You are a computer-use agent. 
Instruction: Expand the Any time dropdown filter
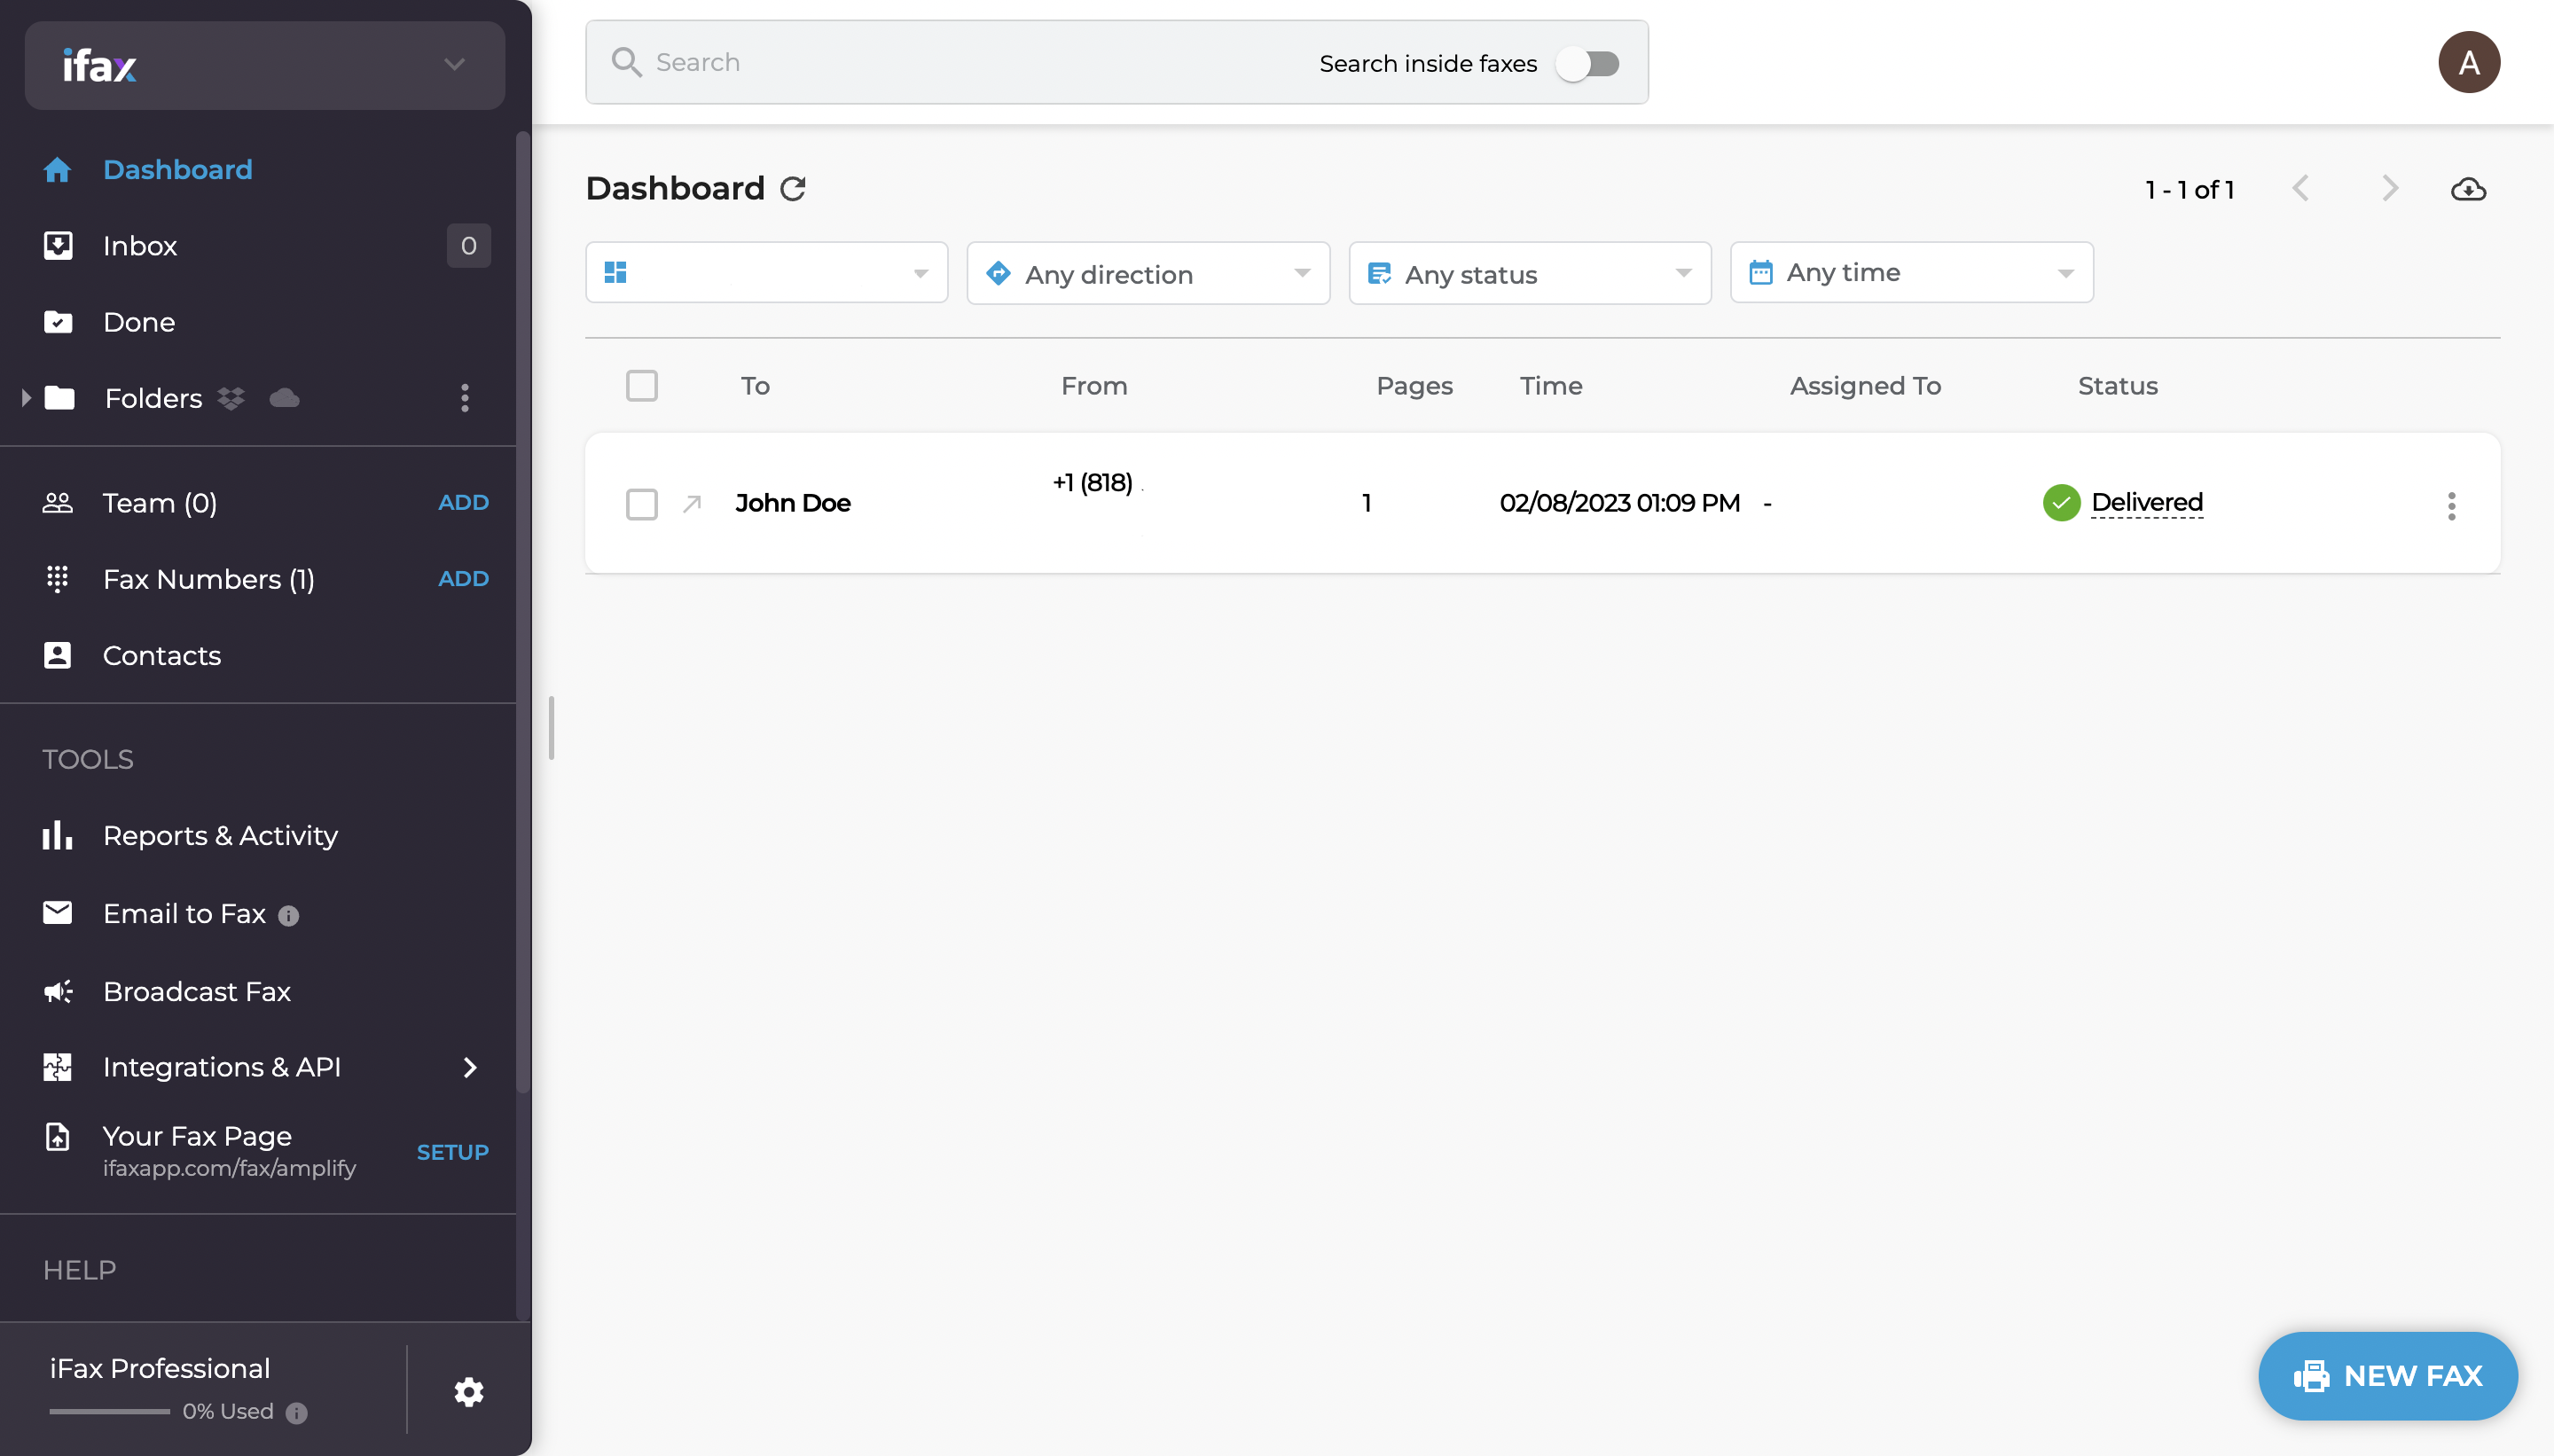point(1912,272)
